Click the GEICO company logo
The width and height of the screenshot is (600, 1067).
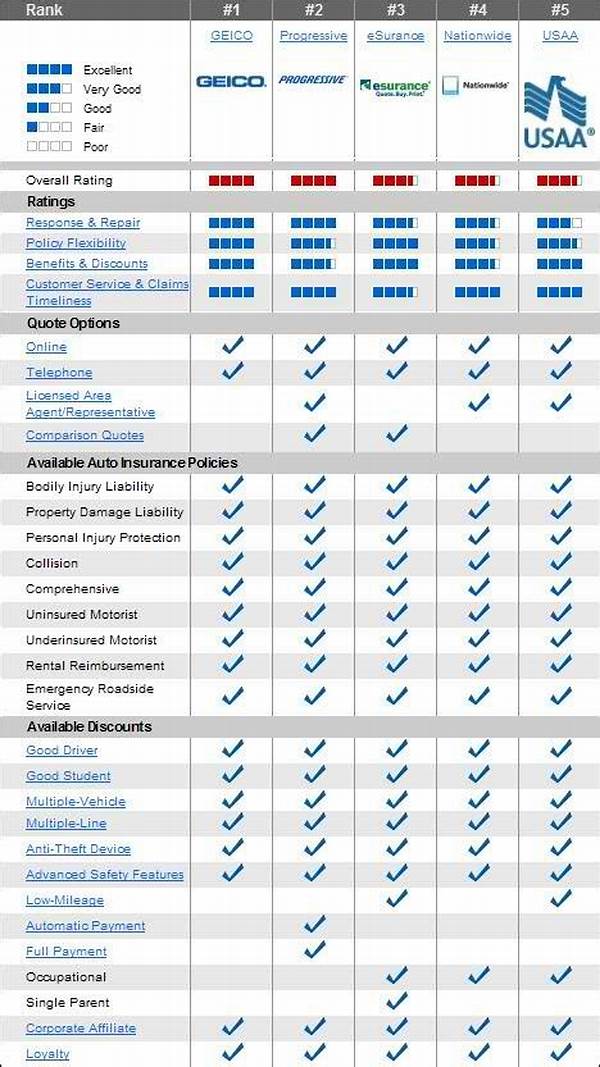coord(231,81)
